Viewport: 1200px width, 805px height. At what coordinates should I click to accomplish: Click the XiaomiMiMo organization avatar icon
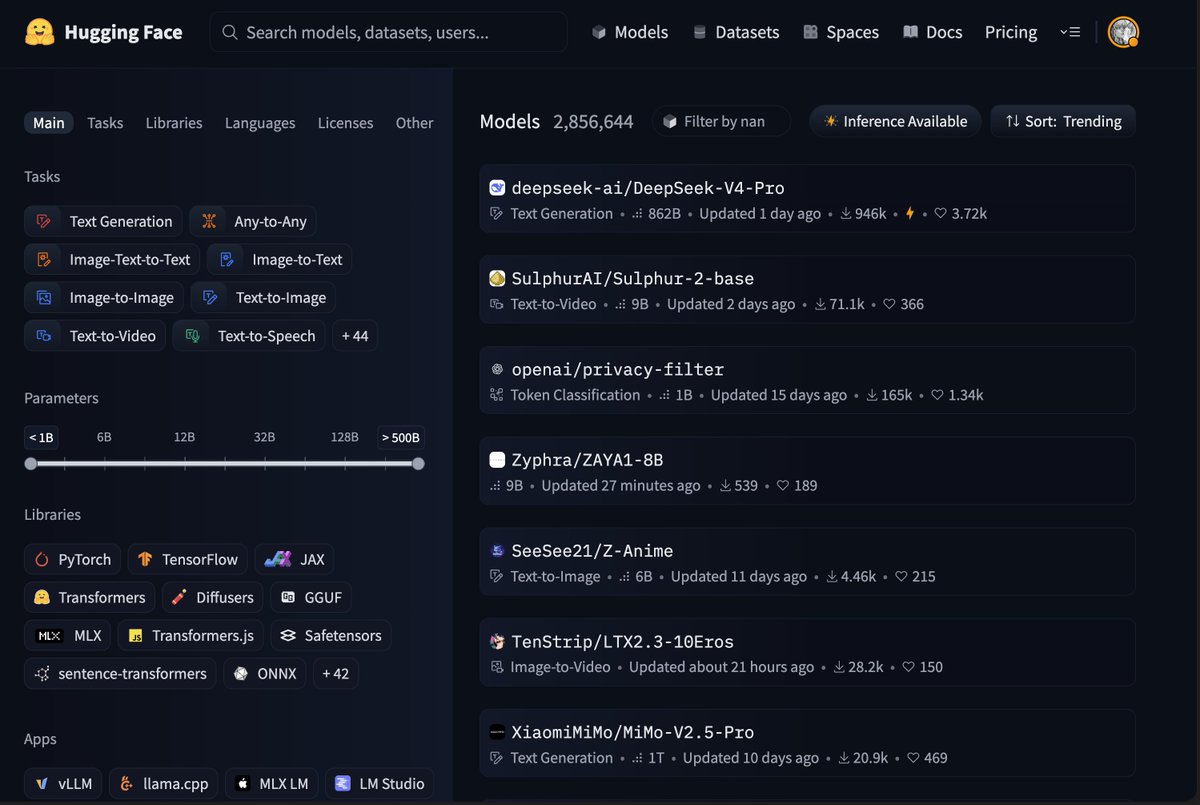[x=497, y=733]
